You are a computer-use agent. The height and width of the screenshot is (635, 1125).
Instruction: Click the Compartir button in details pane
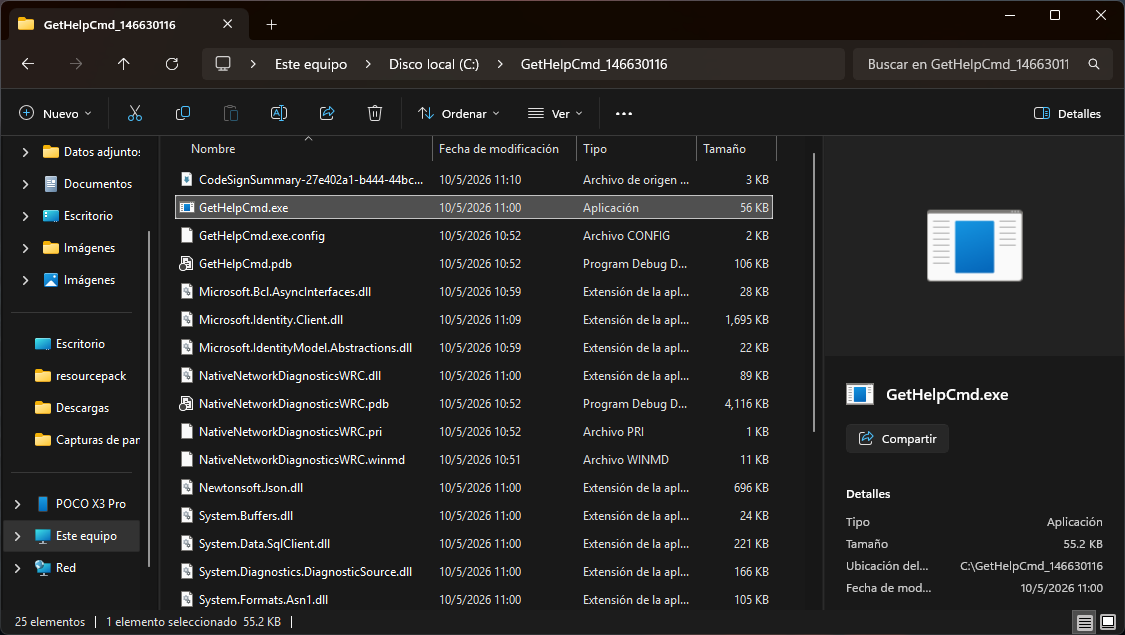[x=897, y=438]
